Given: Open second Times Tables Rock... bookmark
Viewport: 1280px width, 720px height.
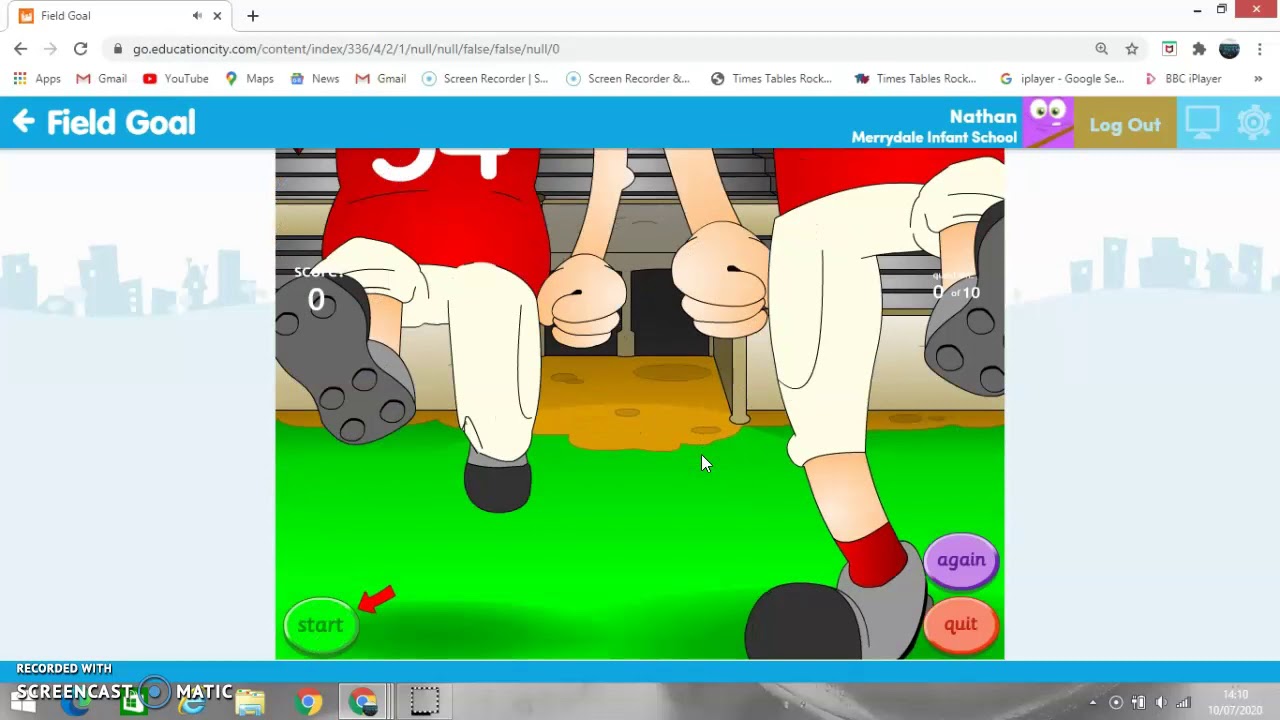Looking at the screenshot, I should click(915, 78).
